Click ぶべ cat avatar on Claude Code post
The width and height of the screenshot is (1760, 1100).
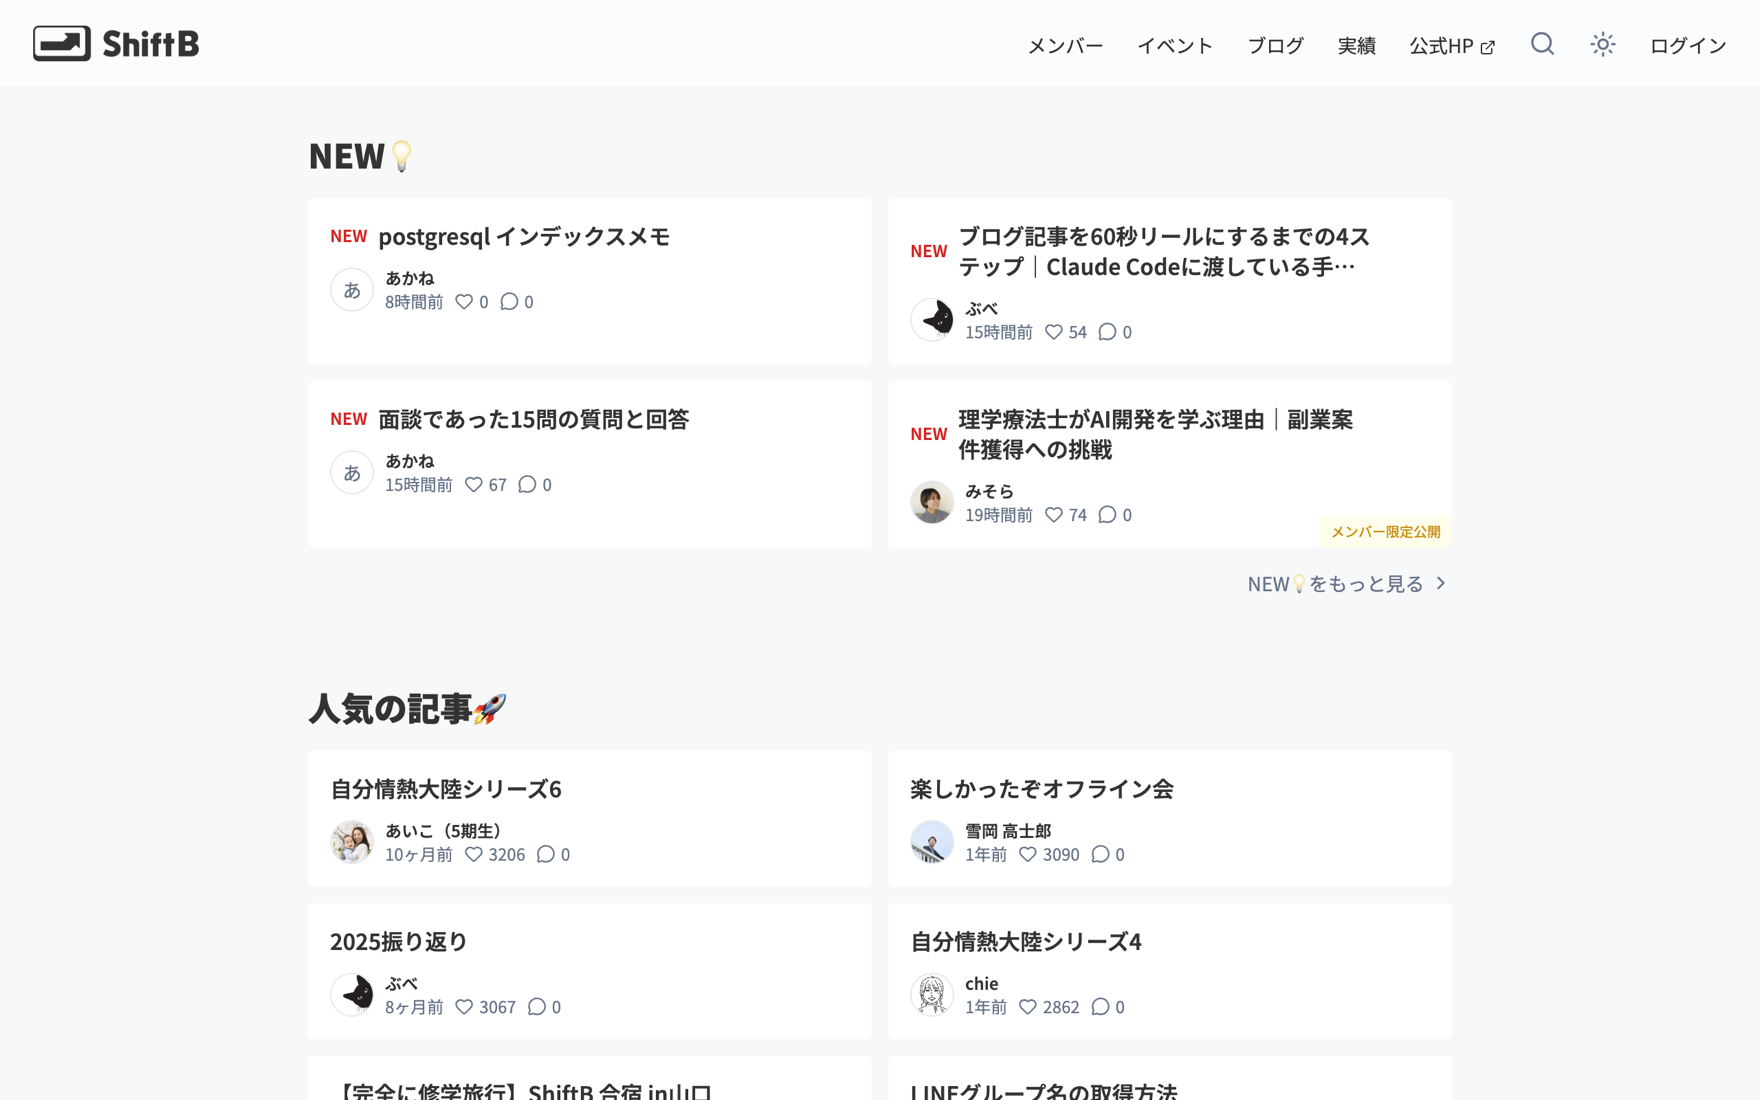932,320
